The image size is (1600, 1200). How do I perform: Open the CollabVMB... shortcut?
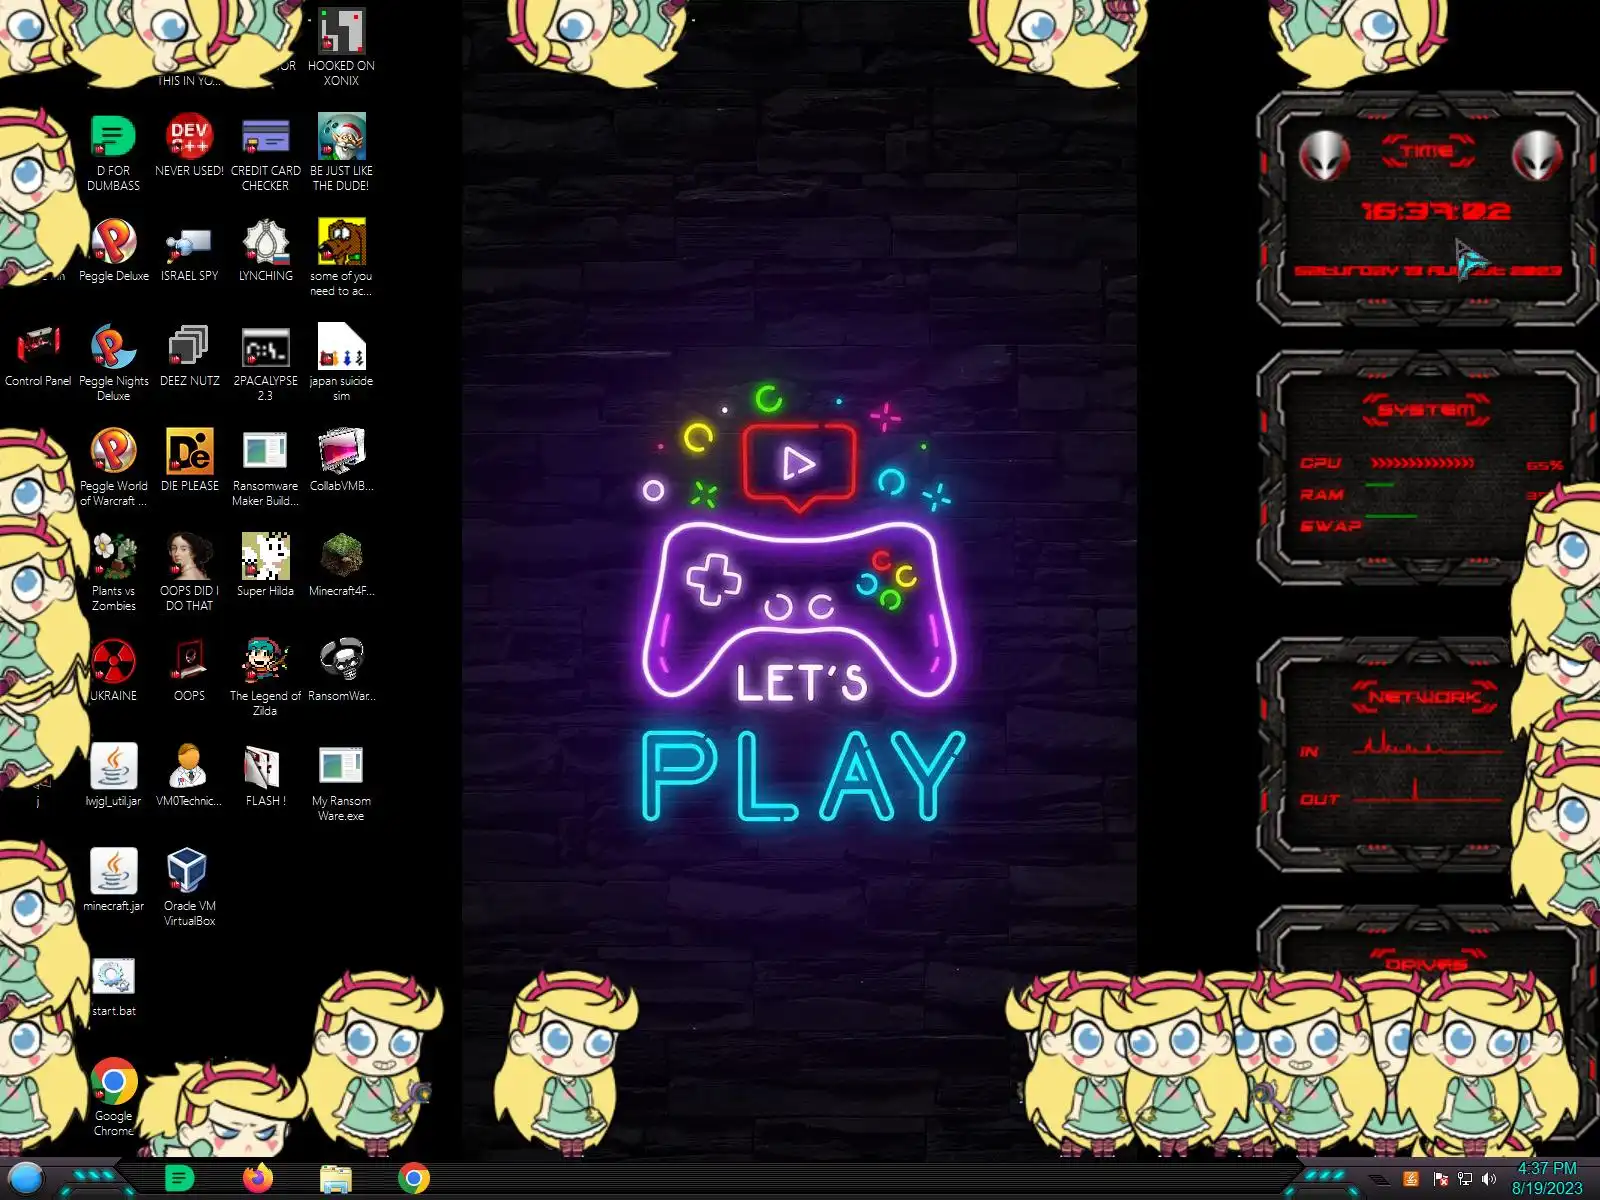tap(341, 460)
